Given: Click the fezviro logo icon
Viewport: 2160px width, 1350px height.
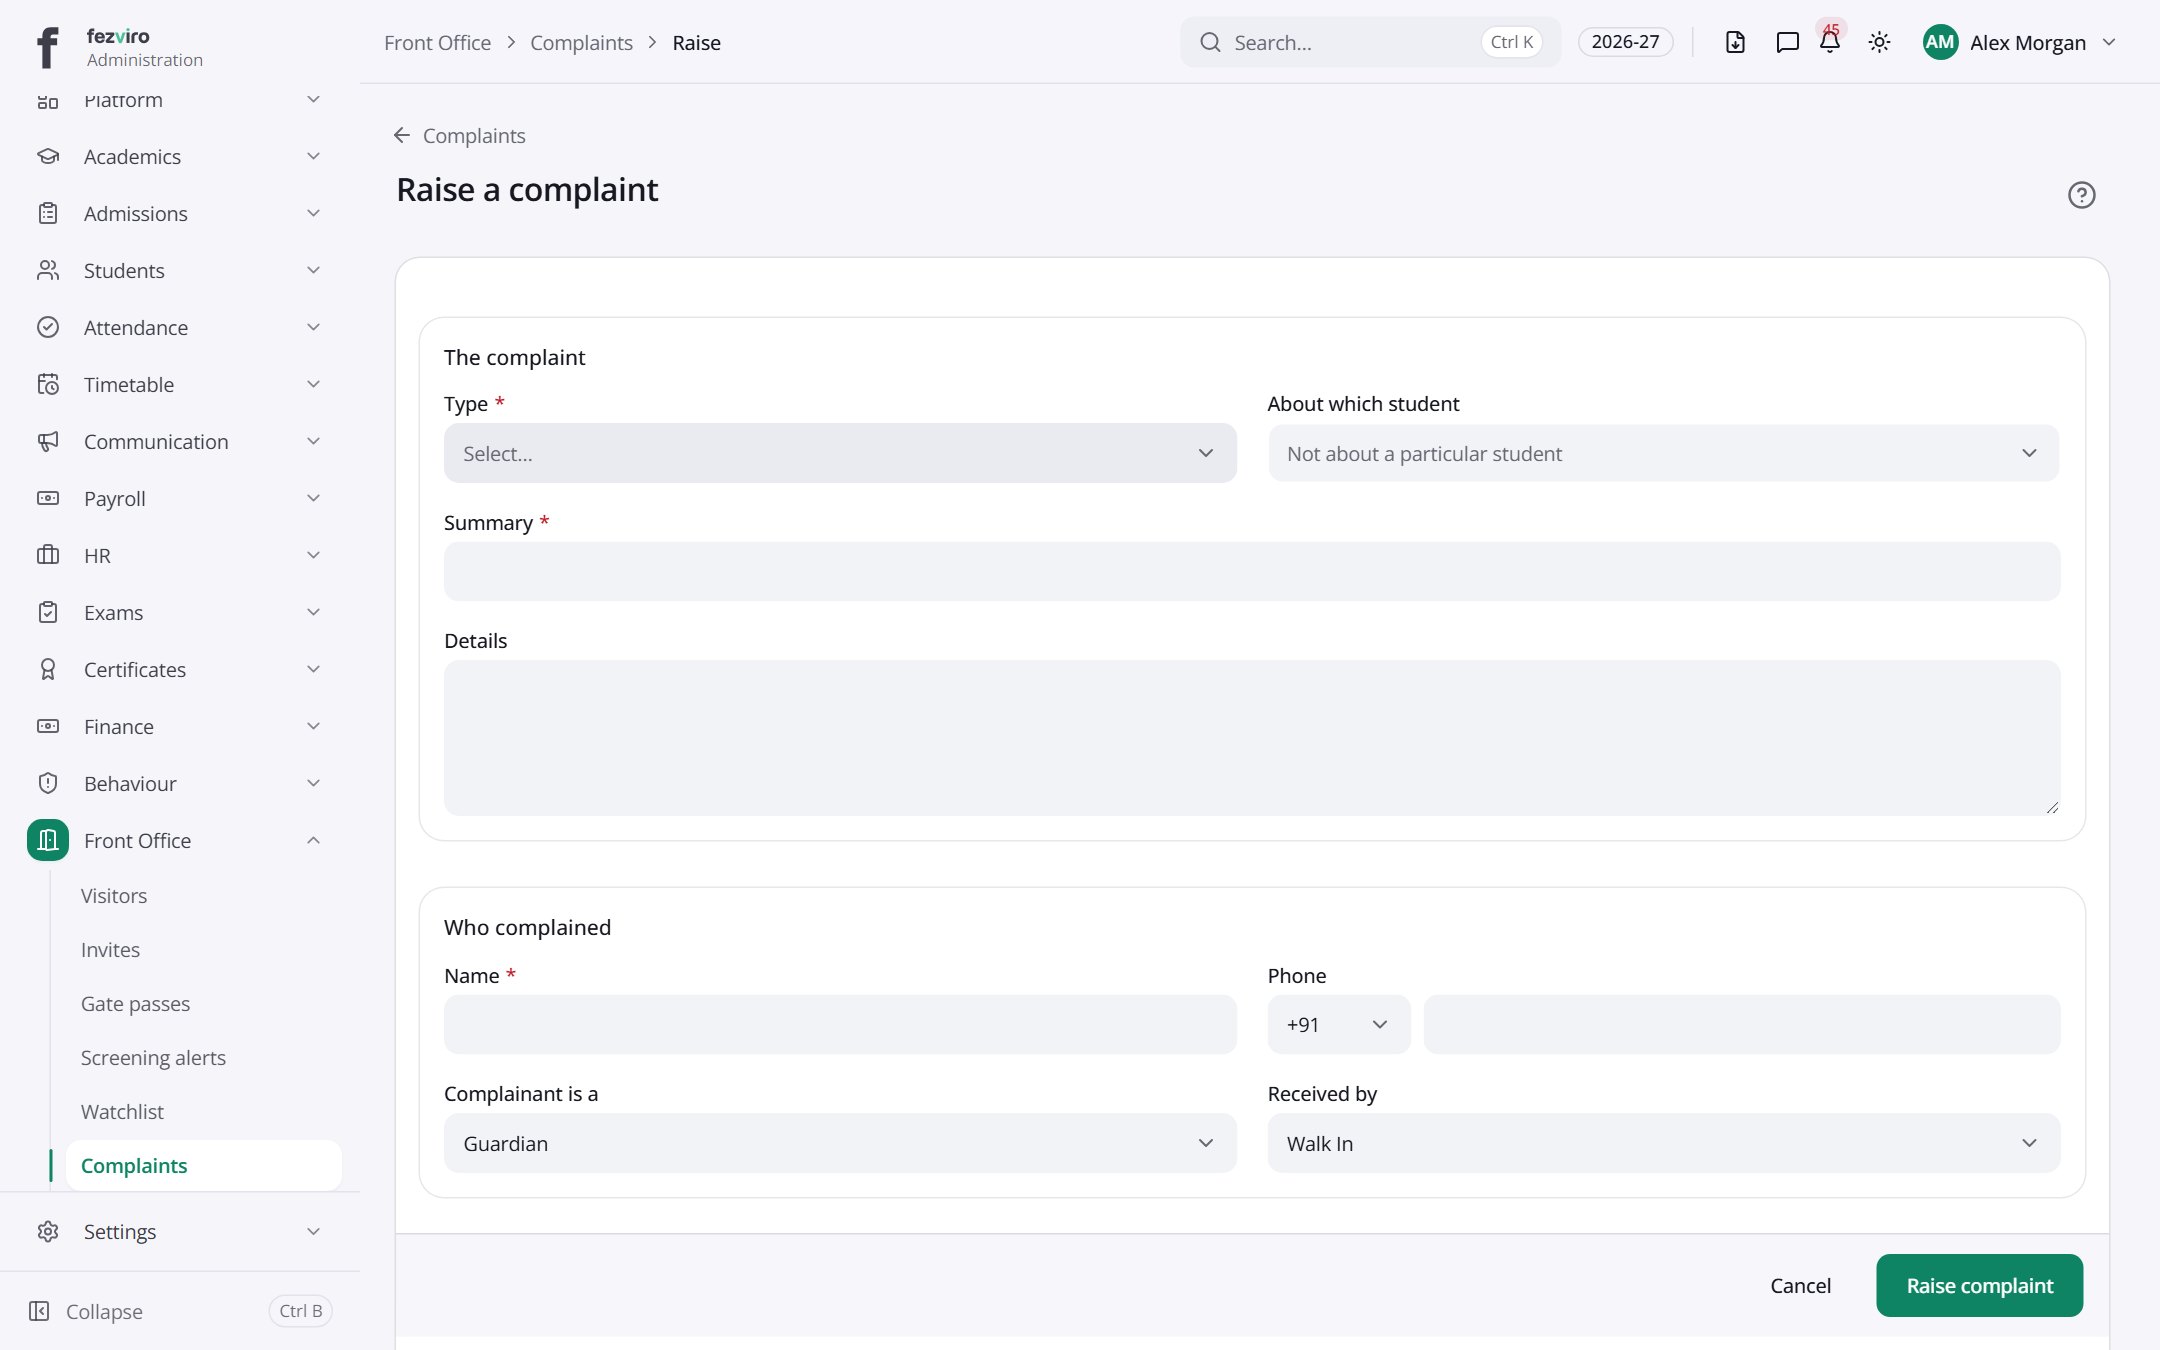Looking at the screenshot, I should pyautogui.click(x=47, y=47).
